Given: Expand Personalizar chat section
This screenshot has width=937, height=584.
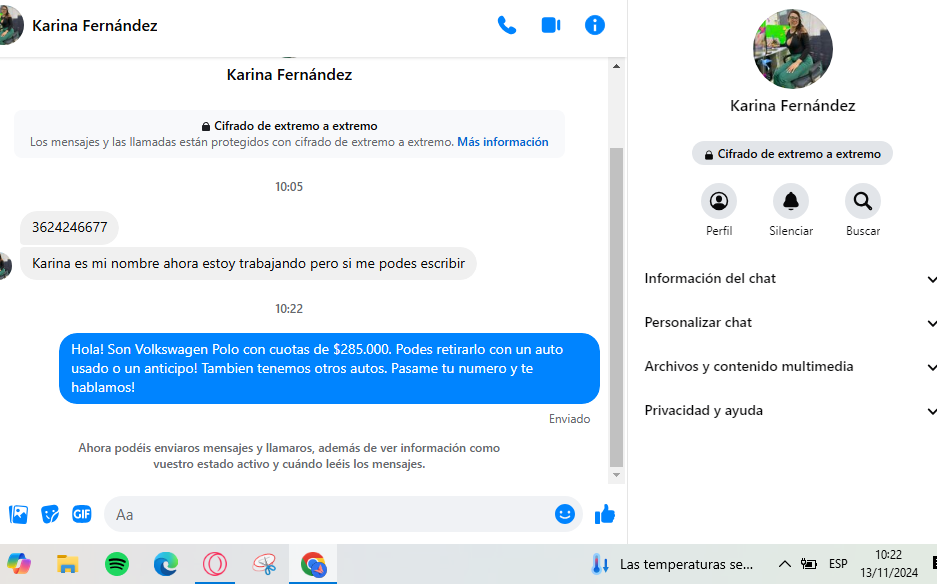Looking at the screenshot, I should (790, 323).
